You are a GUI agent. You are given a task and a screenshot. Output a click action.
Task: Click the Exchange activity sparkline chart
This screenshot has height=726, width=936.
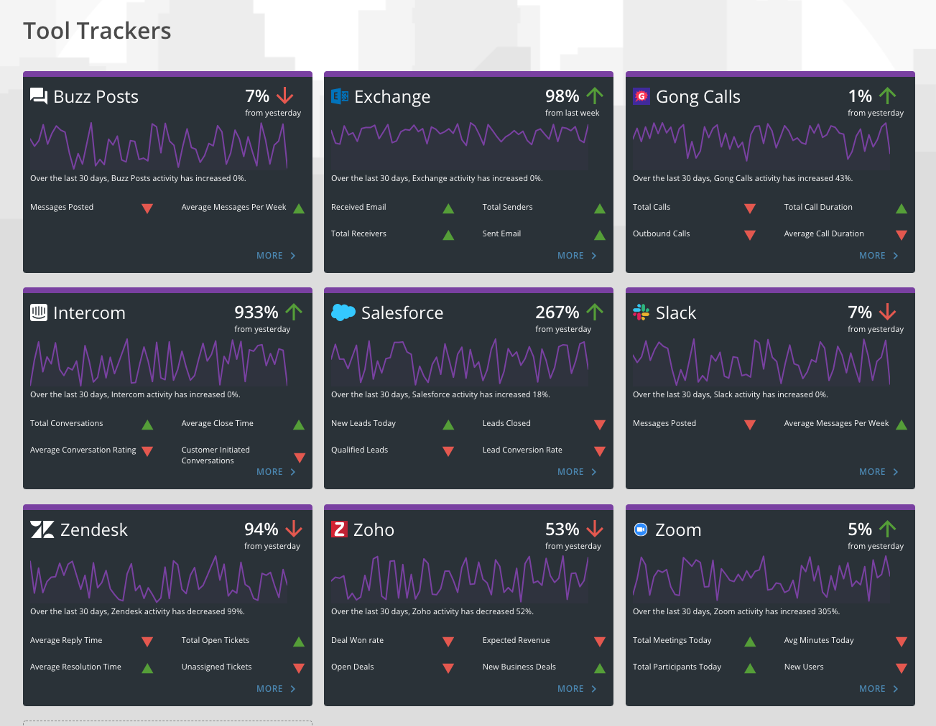pyautogui.click(x=460, y=146)
